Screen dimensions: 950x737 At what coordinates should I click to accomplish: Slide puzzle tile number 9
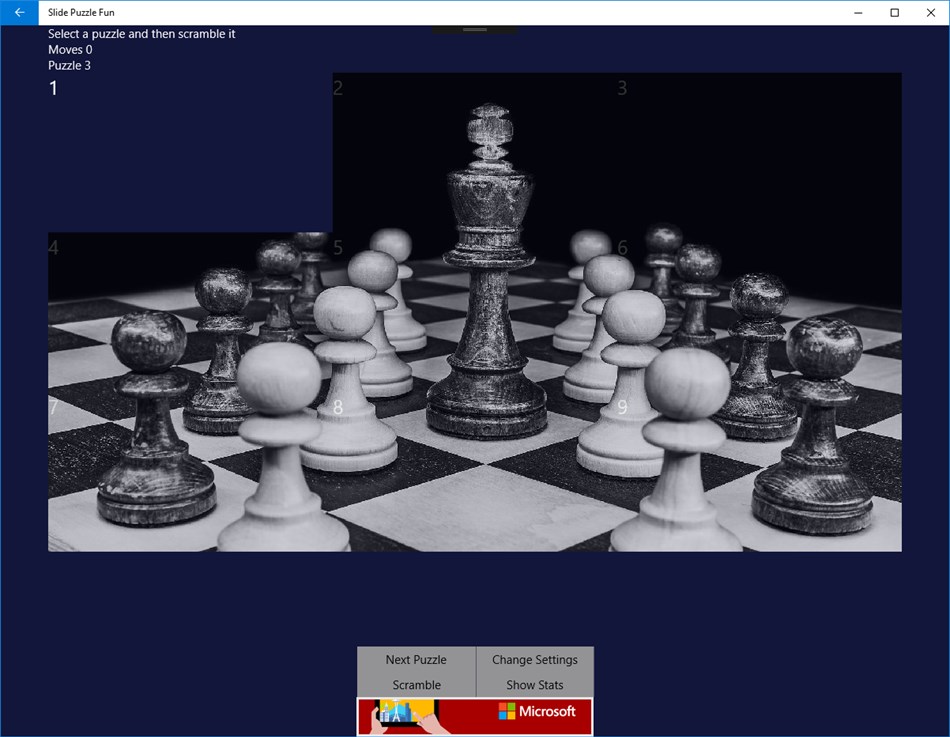[760, 470]
